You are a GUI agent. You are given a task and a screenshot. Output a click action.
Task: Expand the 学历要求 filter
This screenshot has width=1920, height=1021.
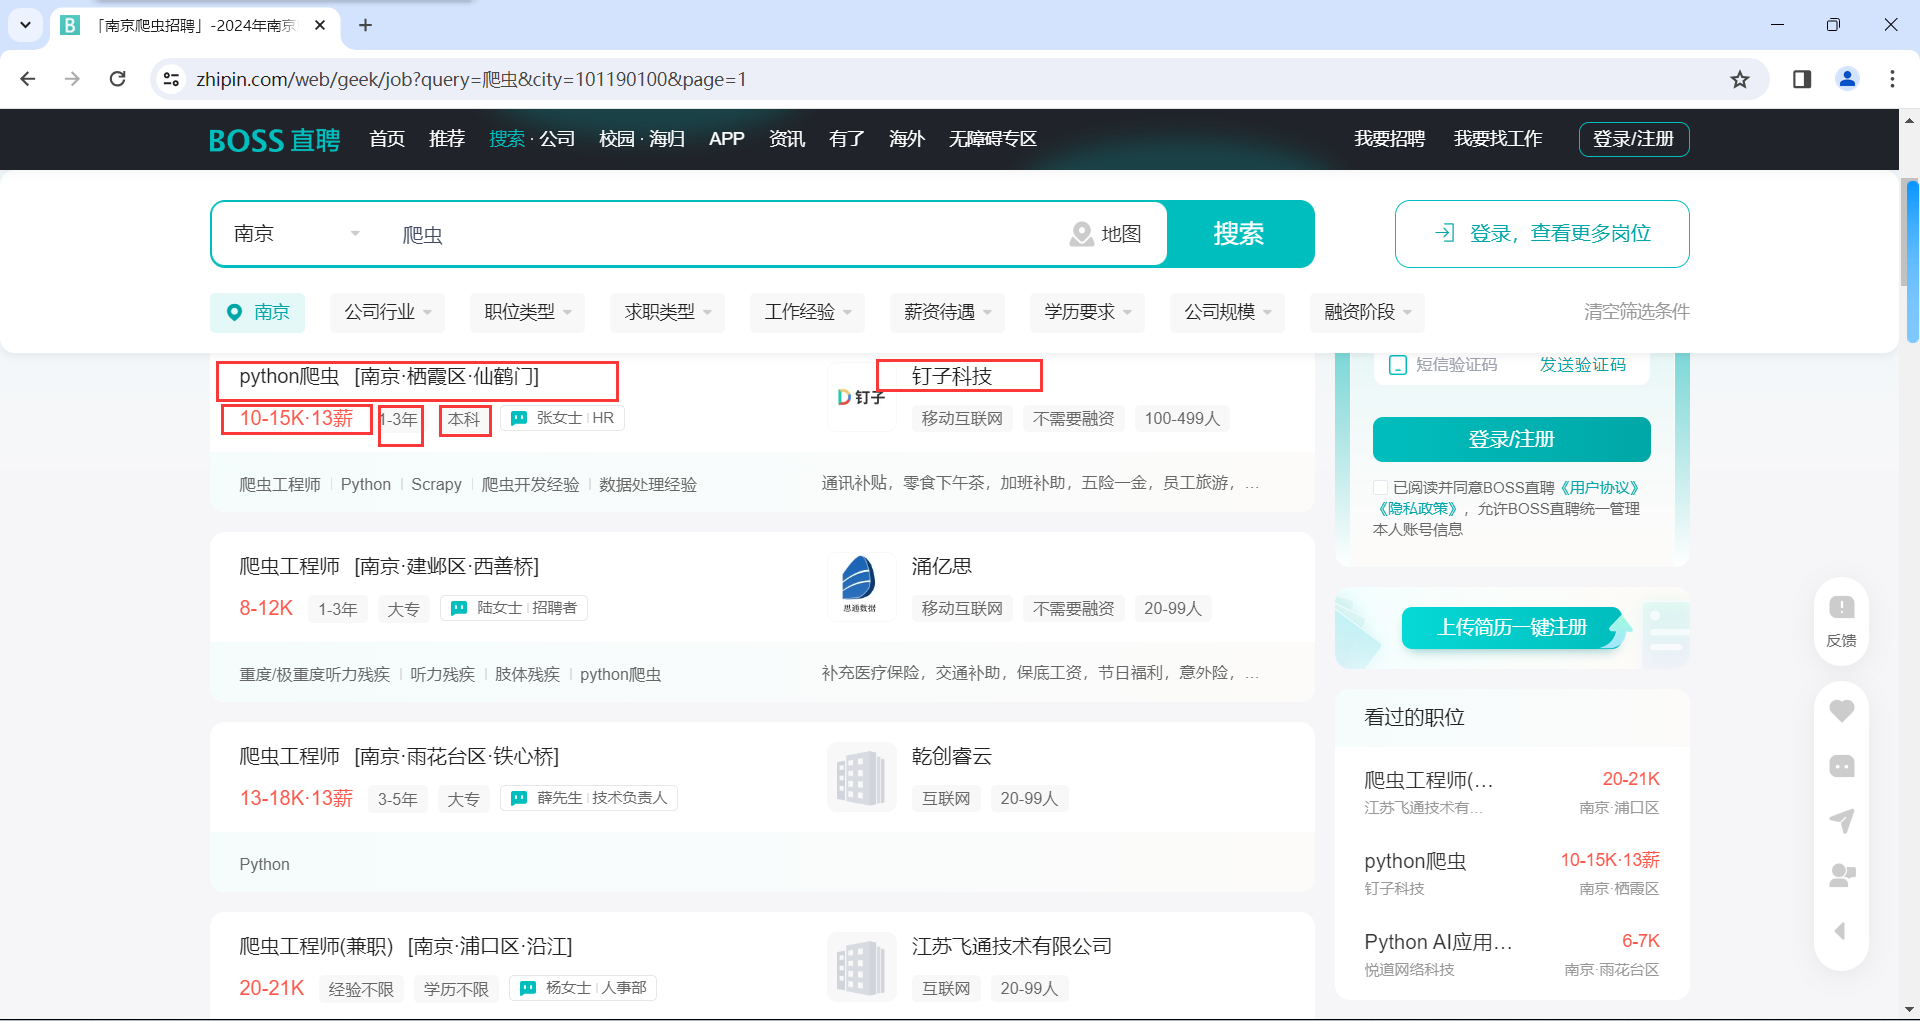1087,312
